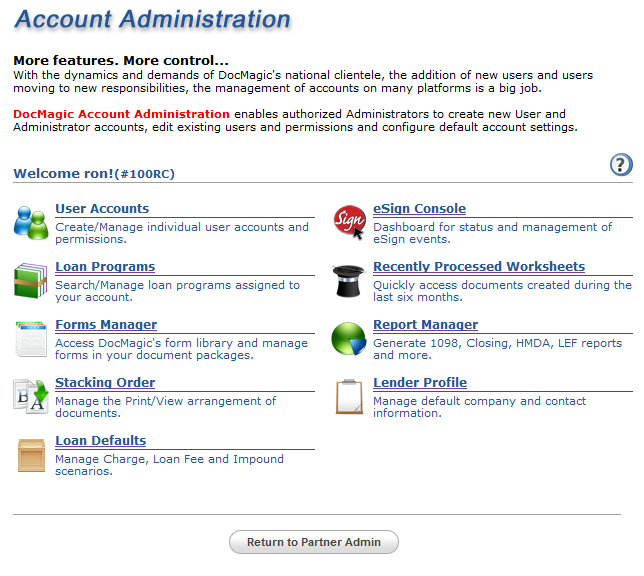This screenshot has height=576, width=644.
Task: Select the Stacking Order link
Action: pos(105,383)
